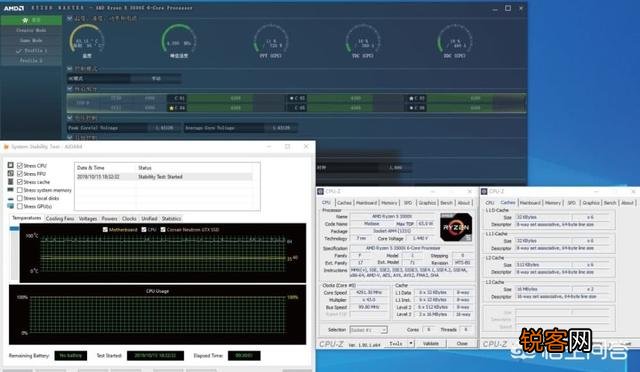
Task: Click the peak speed gauge in Ryzen Master
Action: coord(179,41)
